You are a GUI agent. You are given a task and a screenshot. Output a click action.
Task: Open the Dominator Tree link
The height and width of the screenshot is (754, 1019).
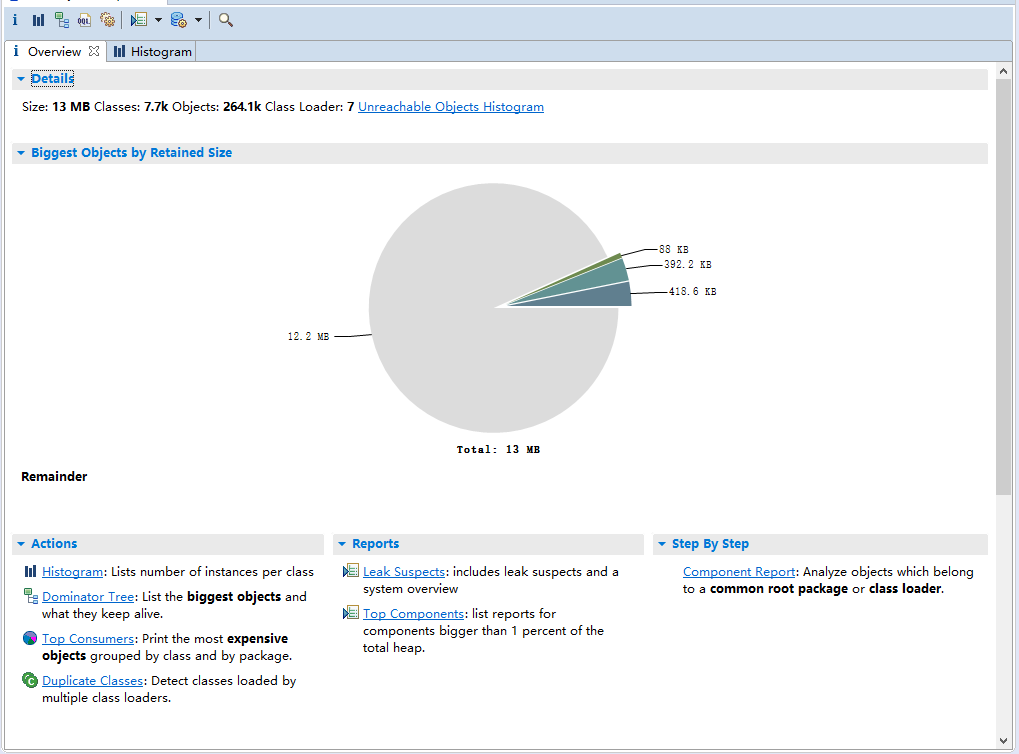pos(88,596)
